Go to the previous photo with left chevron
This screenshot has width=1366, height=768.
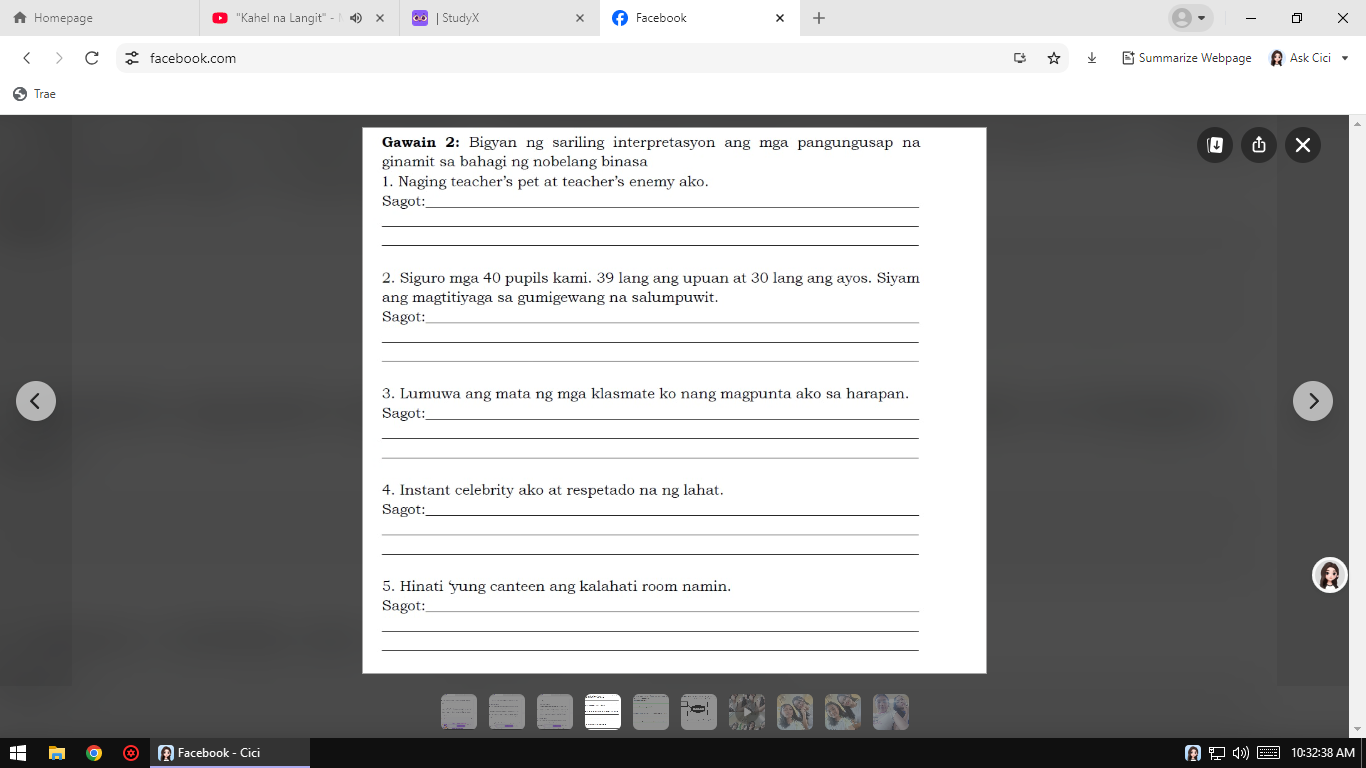click(36, 401)
